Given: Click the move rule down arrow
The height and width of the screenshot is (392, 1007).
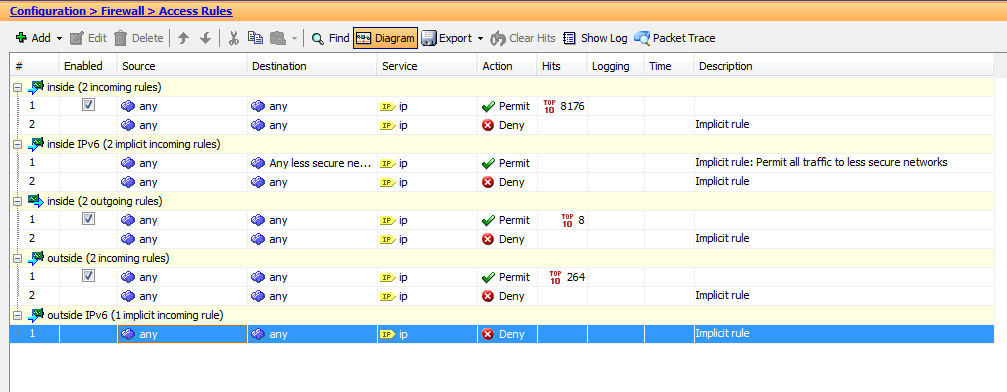Looking at the screenshot, I should 206,39.
